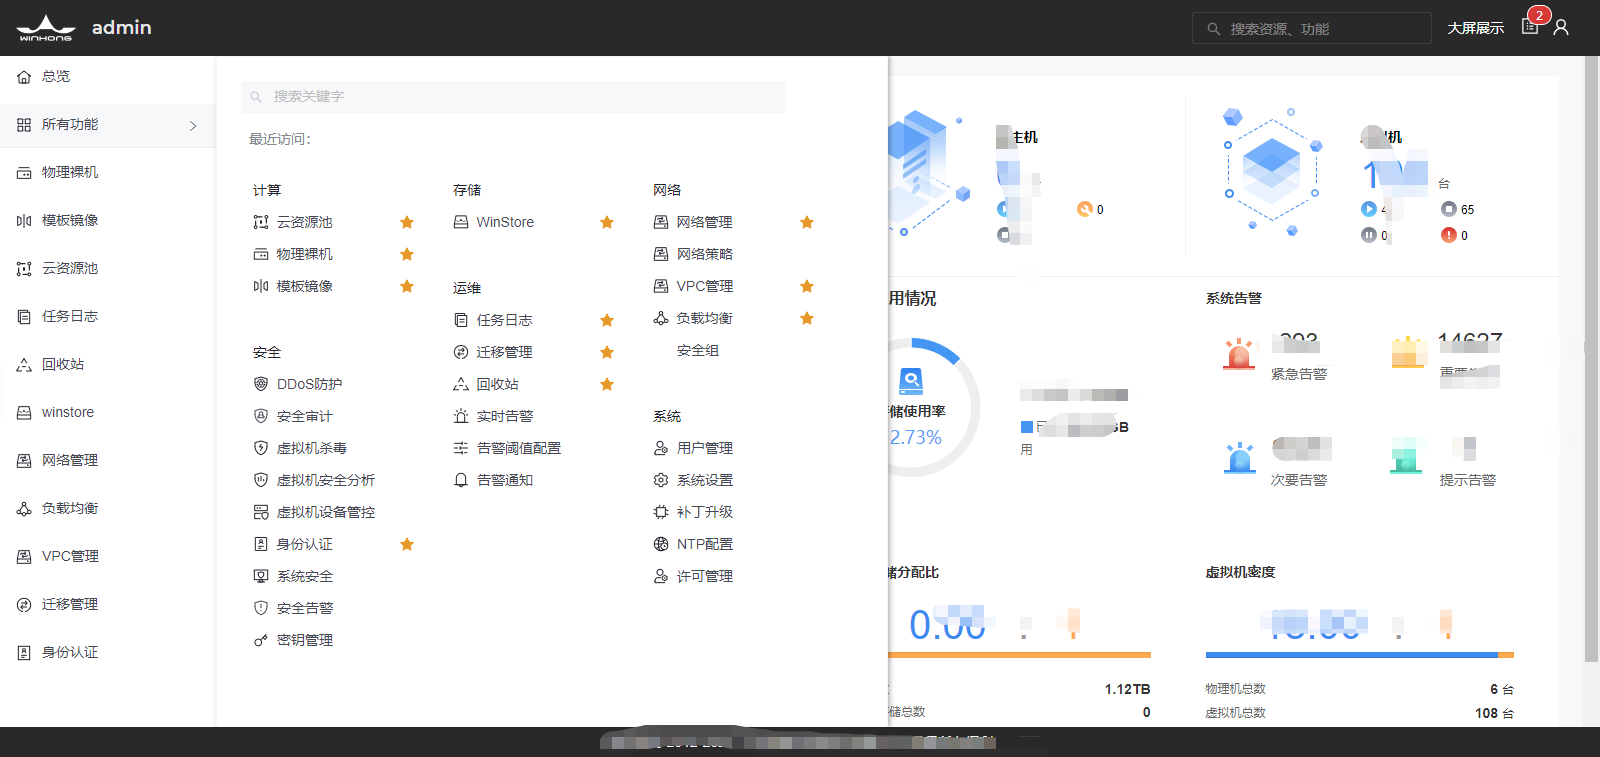Toggle the favorite star for 身份认证
The width and height of the screenshot is (1600, 757).
407,544
